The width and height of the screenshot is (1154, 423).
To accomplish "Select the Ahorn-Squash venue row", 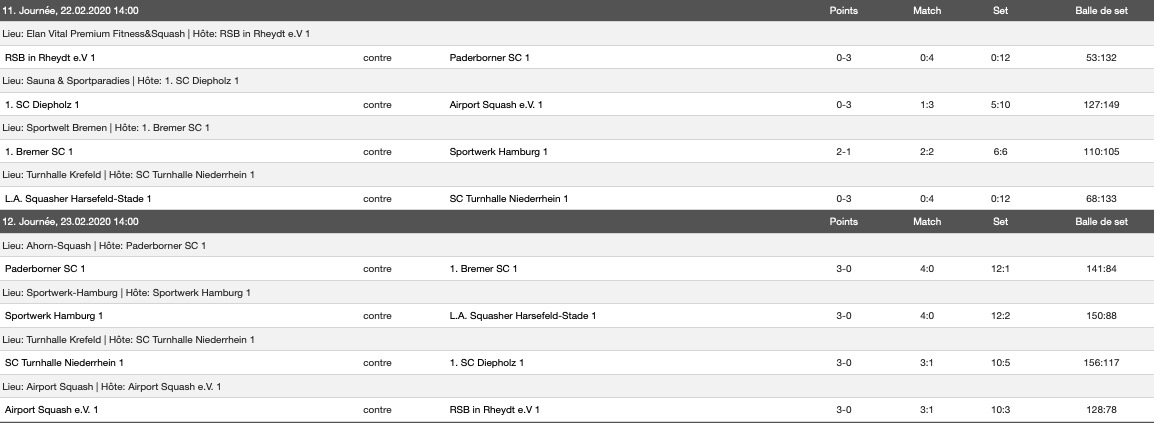I will (105, 246).
